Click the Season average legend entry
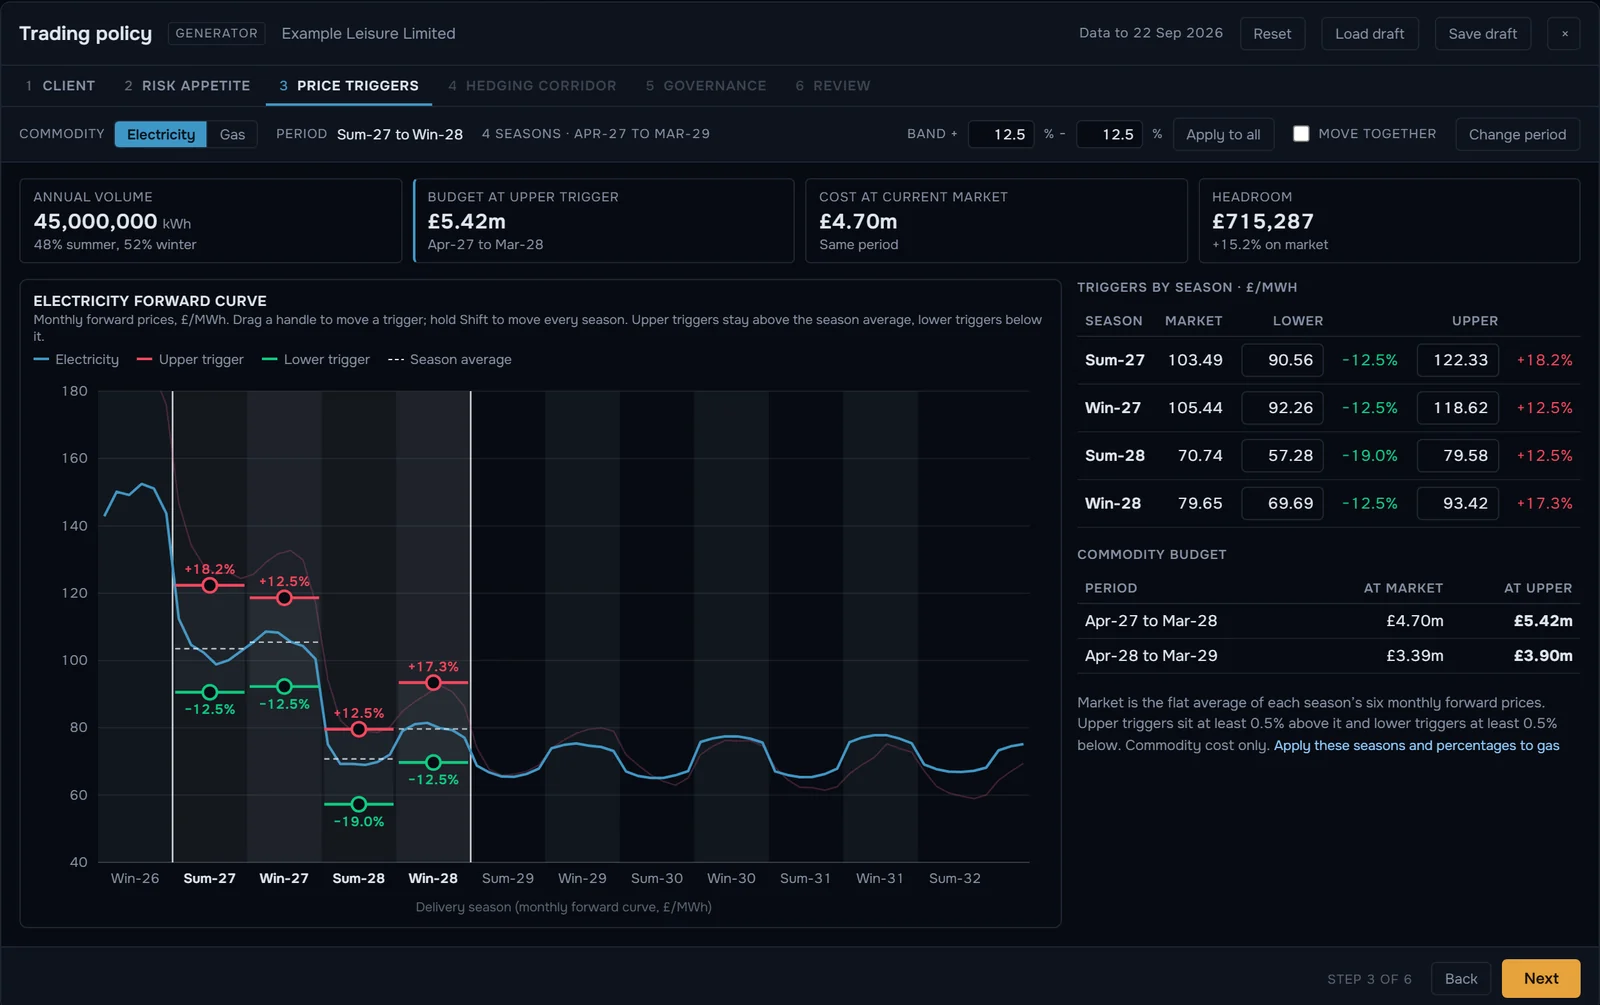 [x=449, y=359]
